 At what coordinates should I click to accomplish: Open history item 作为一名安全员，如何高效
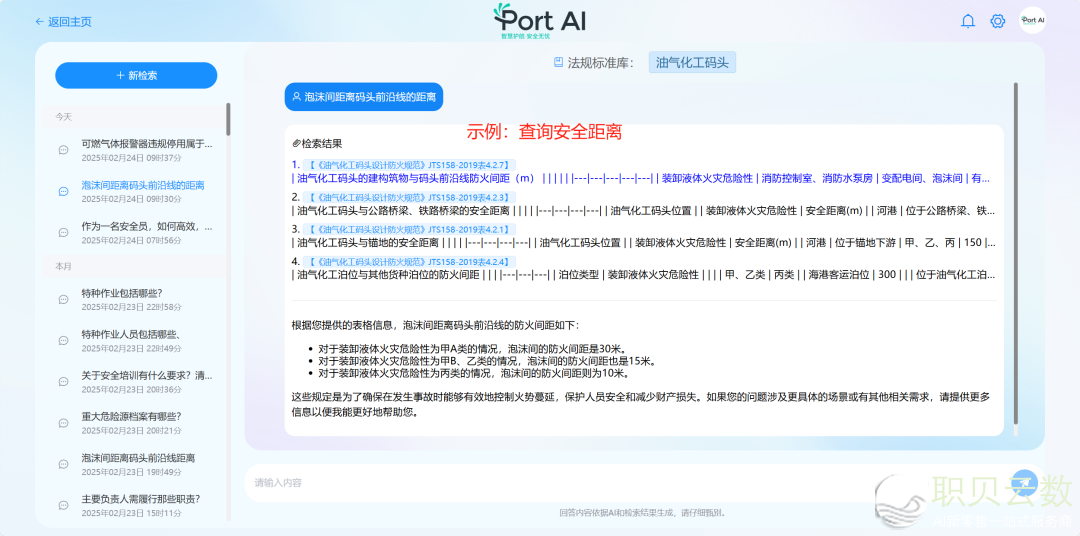pyautogui.click(x=146, y=226)
